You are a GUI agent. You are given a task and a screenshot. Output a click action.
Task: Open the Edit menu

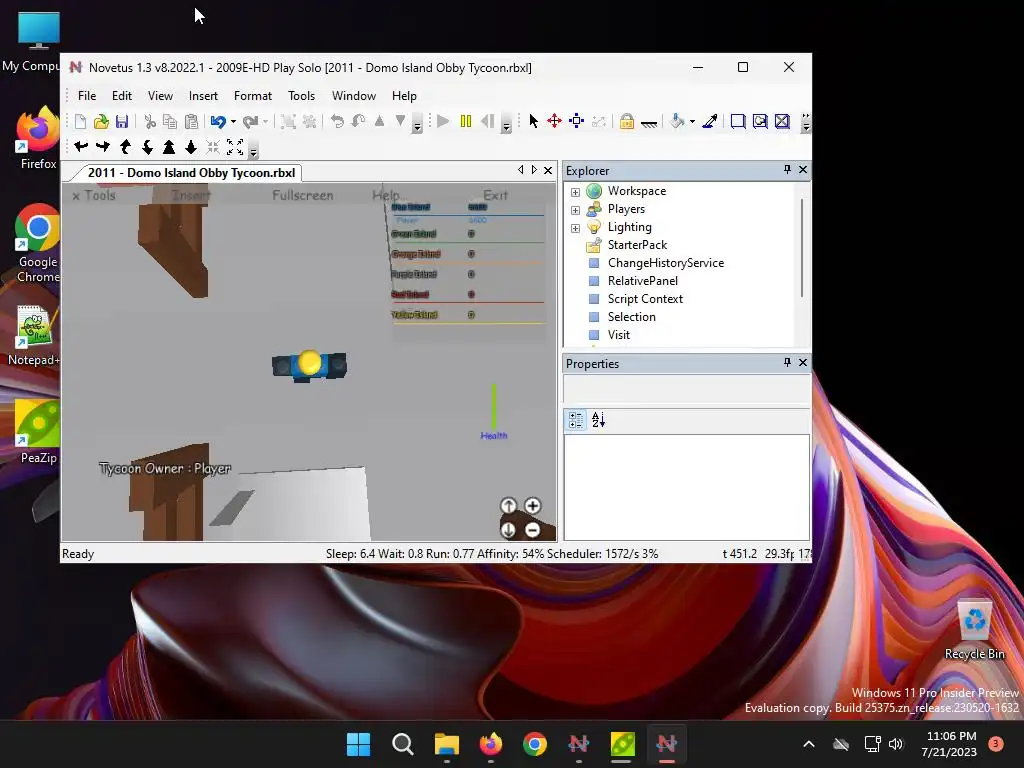121,96
